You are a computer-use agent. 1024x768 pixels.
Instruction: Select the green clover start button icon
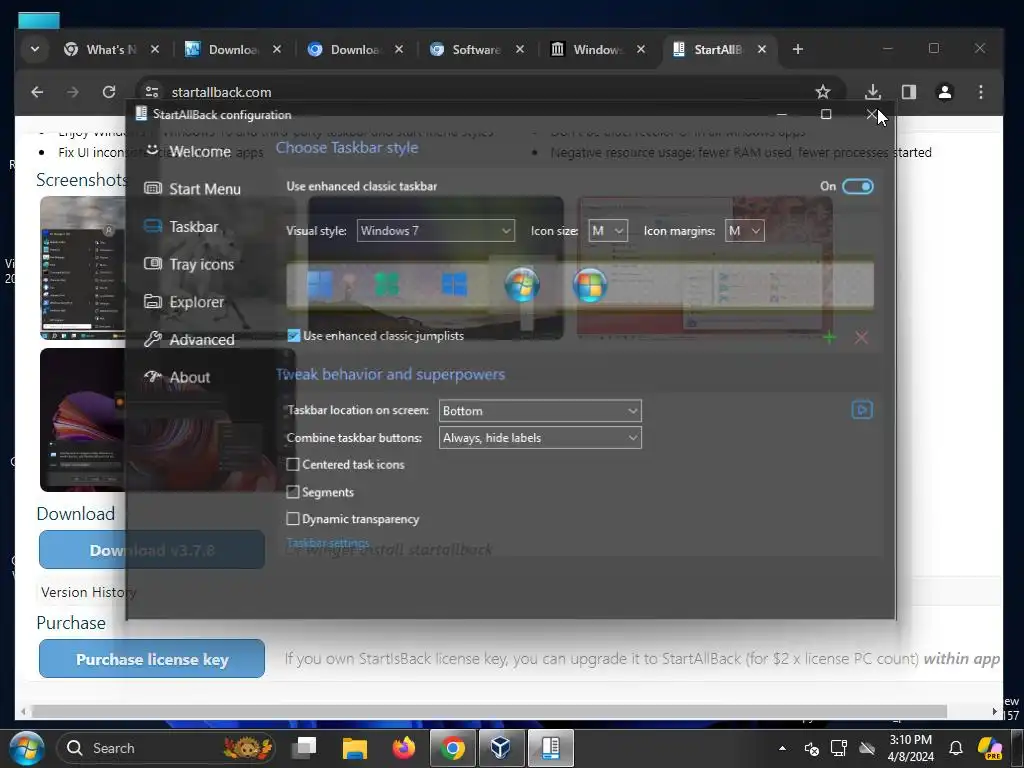pos(387,285)
